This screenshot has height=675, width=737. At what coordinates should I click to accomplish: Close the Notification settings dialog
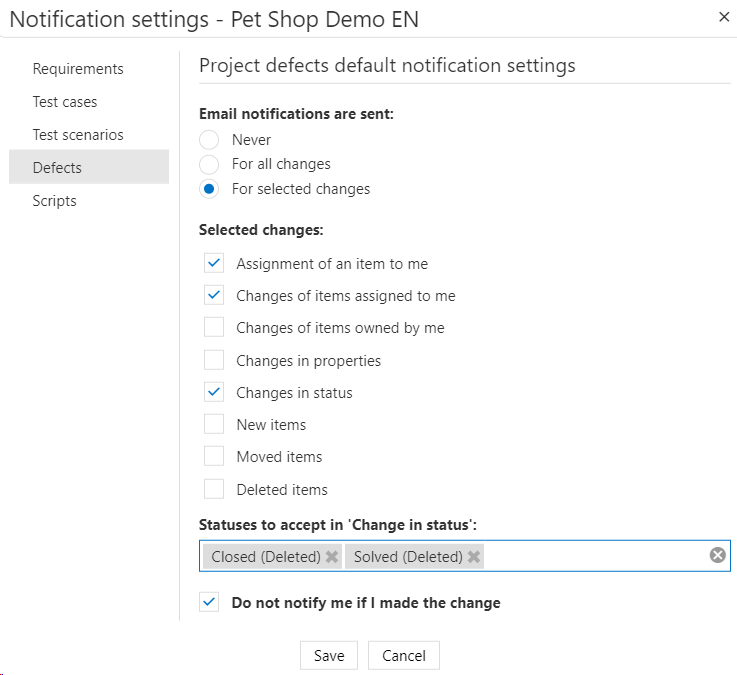point(724,16)
